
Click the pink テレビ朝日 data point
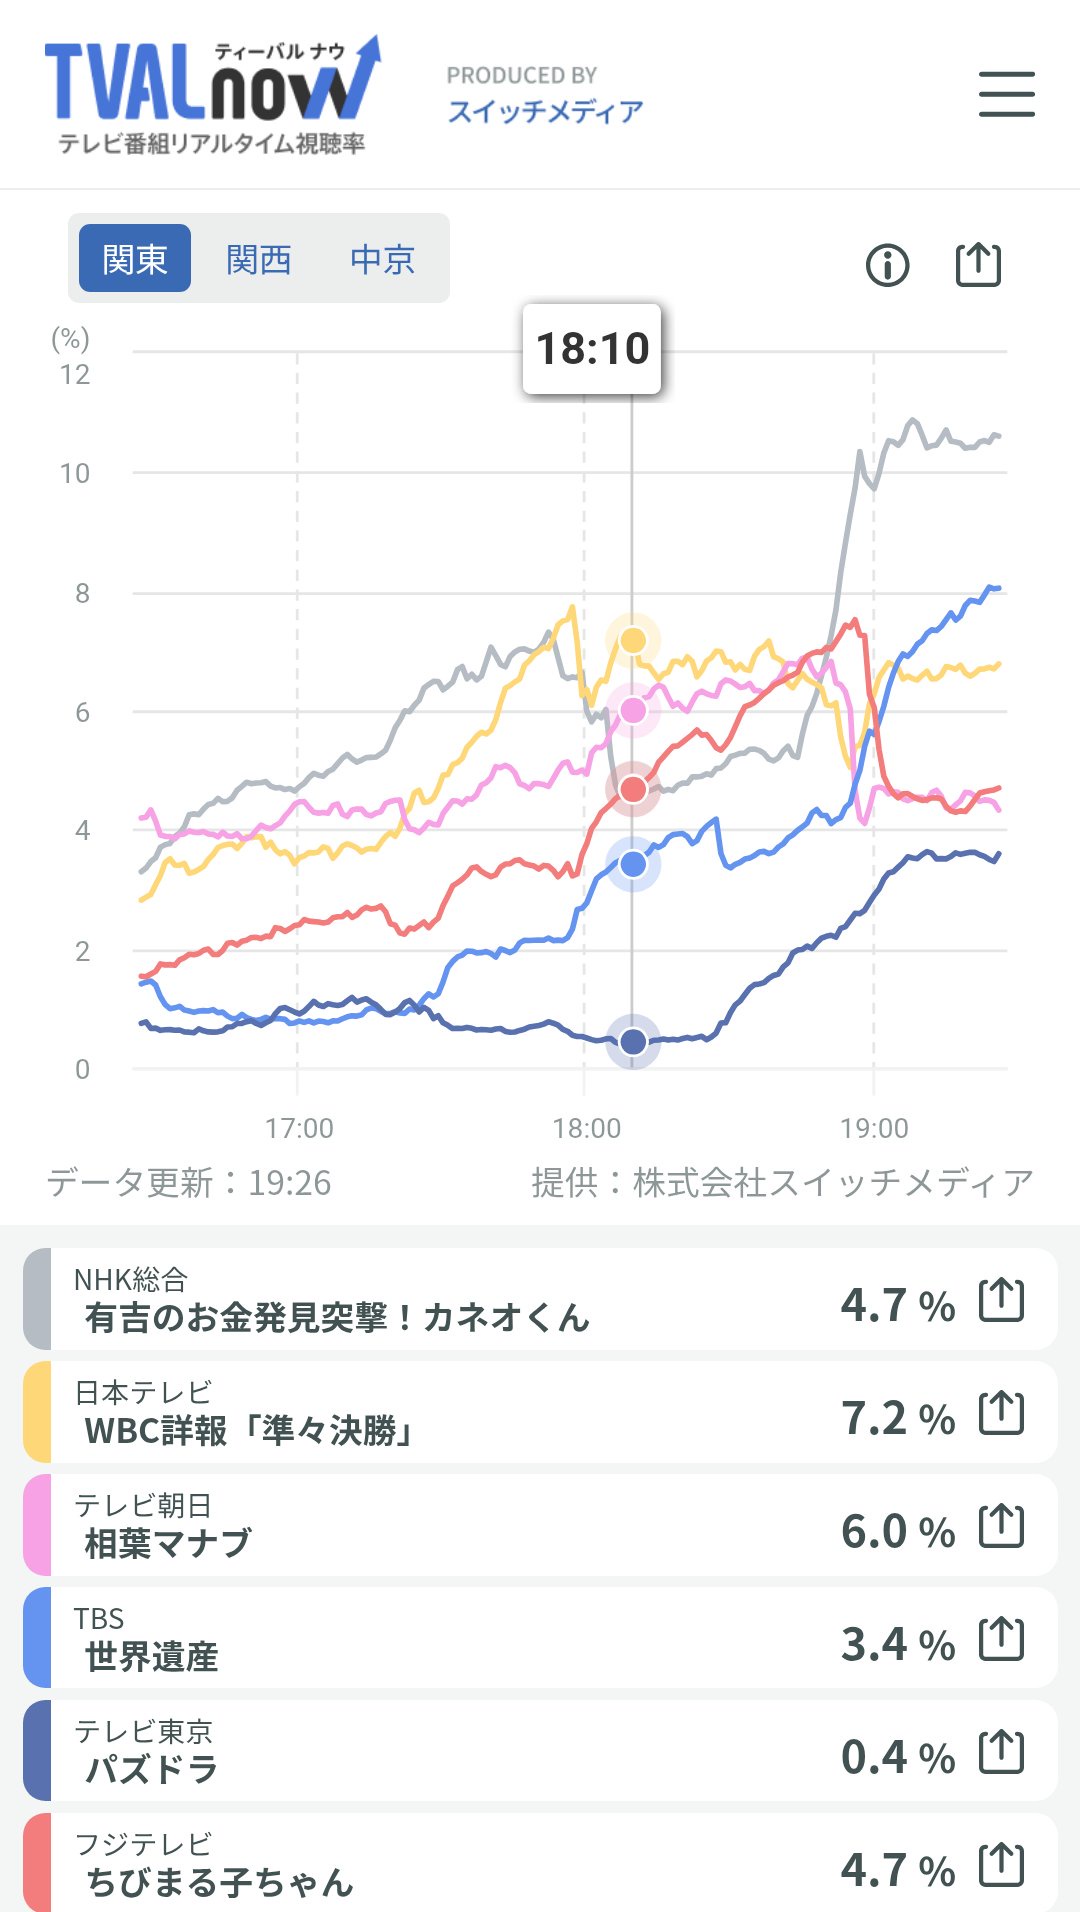coord(633,710)
